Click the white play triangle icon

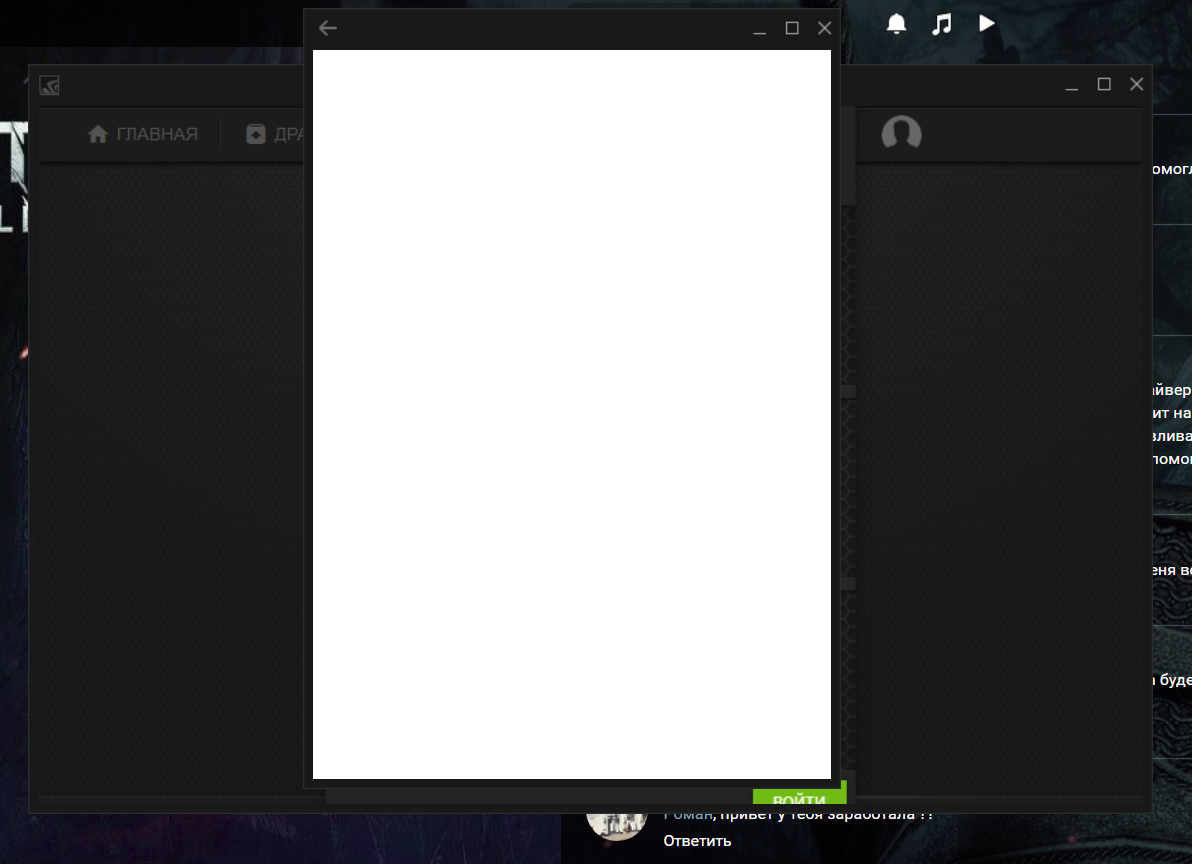tap(987, 24)
